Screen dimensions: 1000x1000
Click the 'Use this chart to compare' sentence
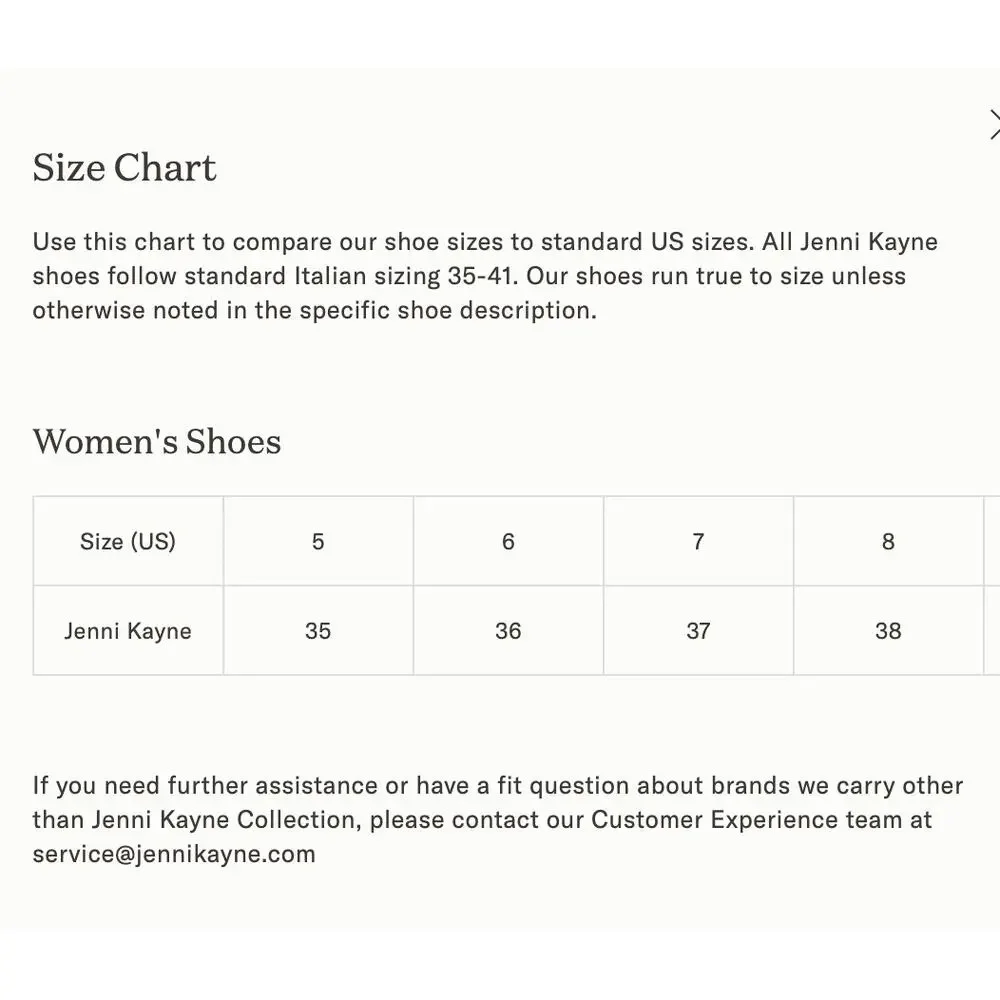[x=393, y=242]
